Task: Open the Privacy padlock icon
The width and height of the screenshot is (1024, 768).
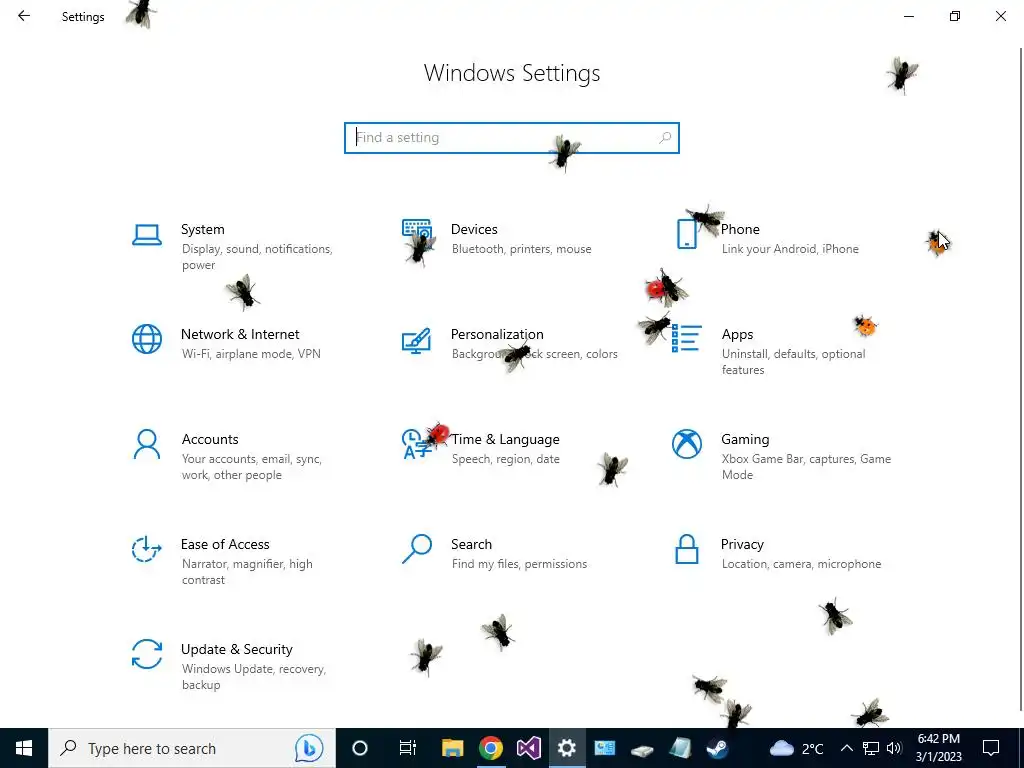Action: click(686, 549)
